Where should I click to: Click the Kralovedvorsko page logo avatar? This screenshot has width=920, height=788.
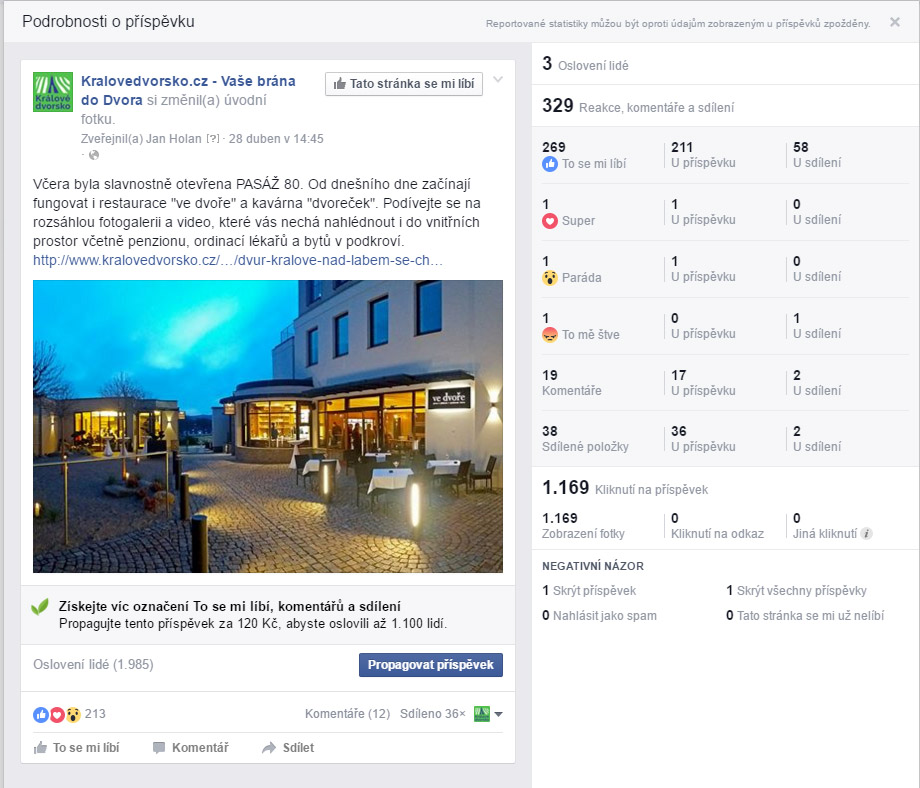53,92
